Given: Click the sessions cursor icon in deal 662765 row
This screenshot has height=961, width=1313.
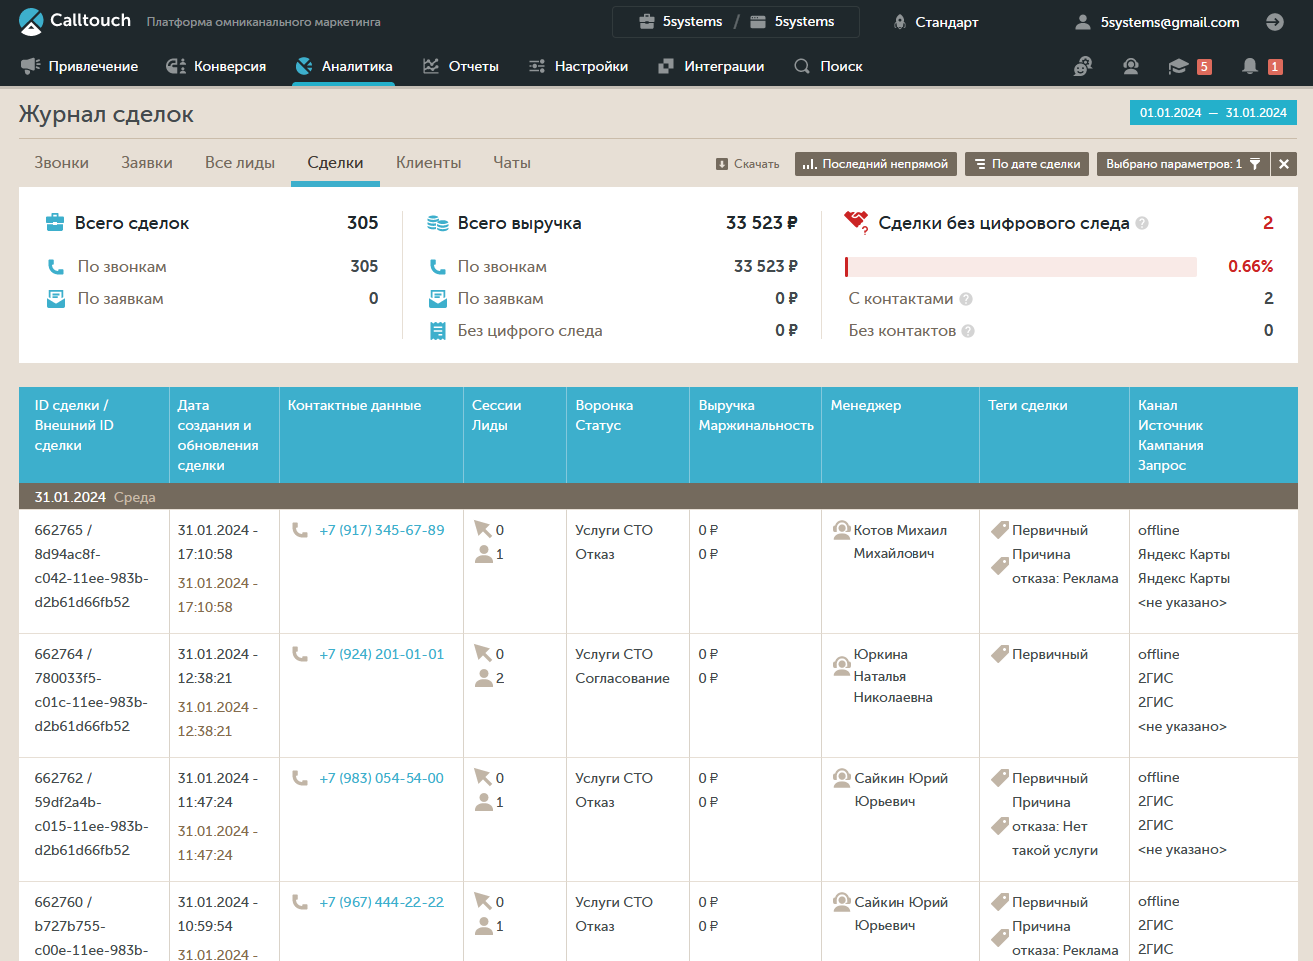Looking at the screenshot, I should [x=482, y=529].
